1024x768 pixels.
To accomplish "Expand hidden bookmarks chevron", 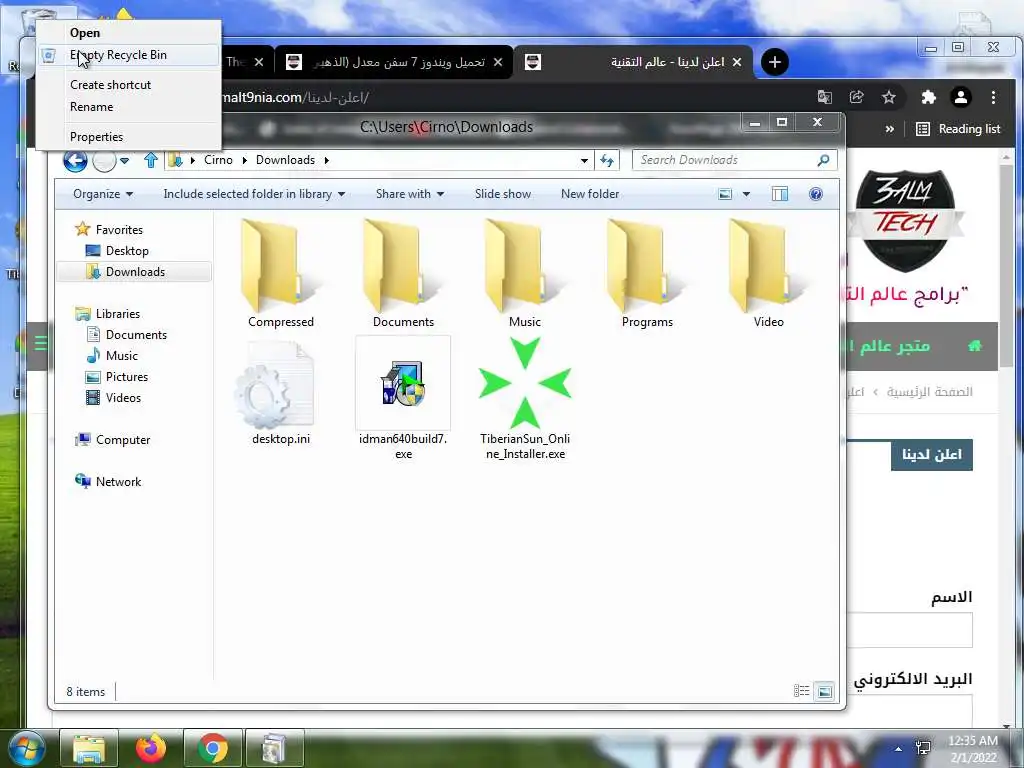I will (x=889, y=129).
